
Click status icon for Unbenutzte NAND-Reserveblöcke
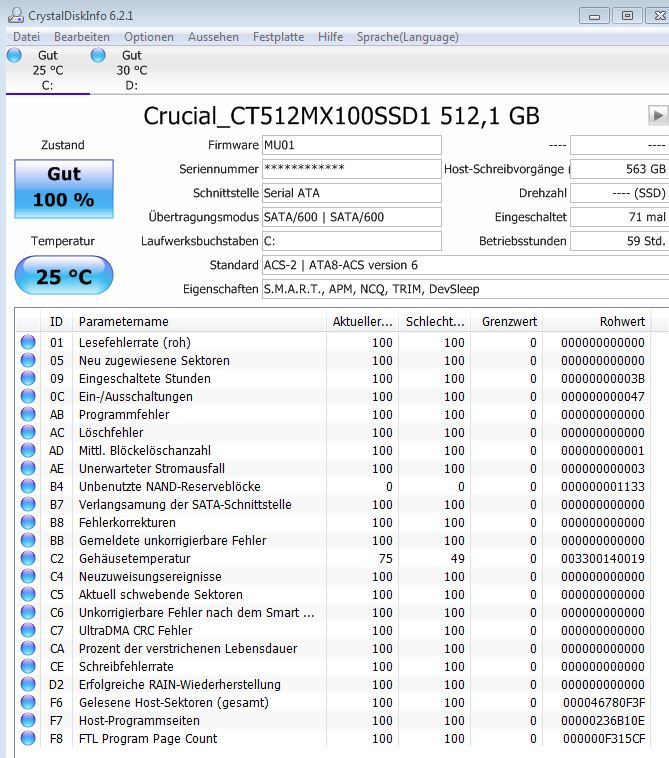point(28,486)
